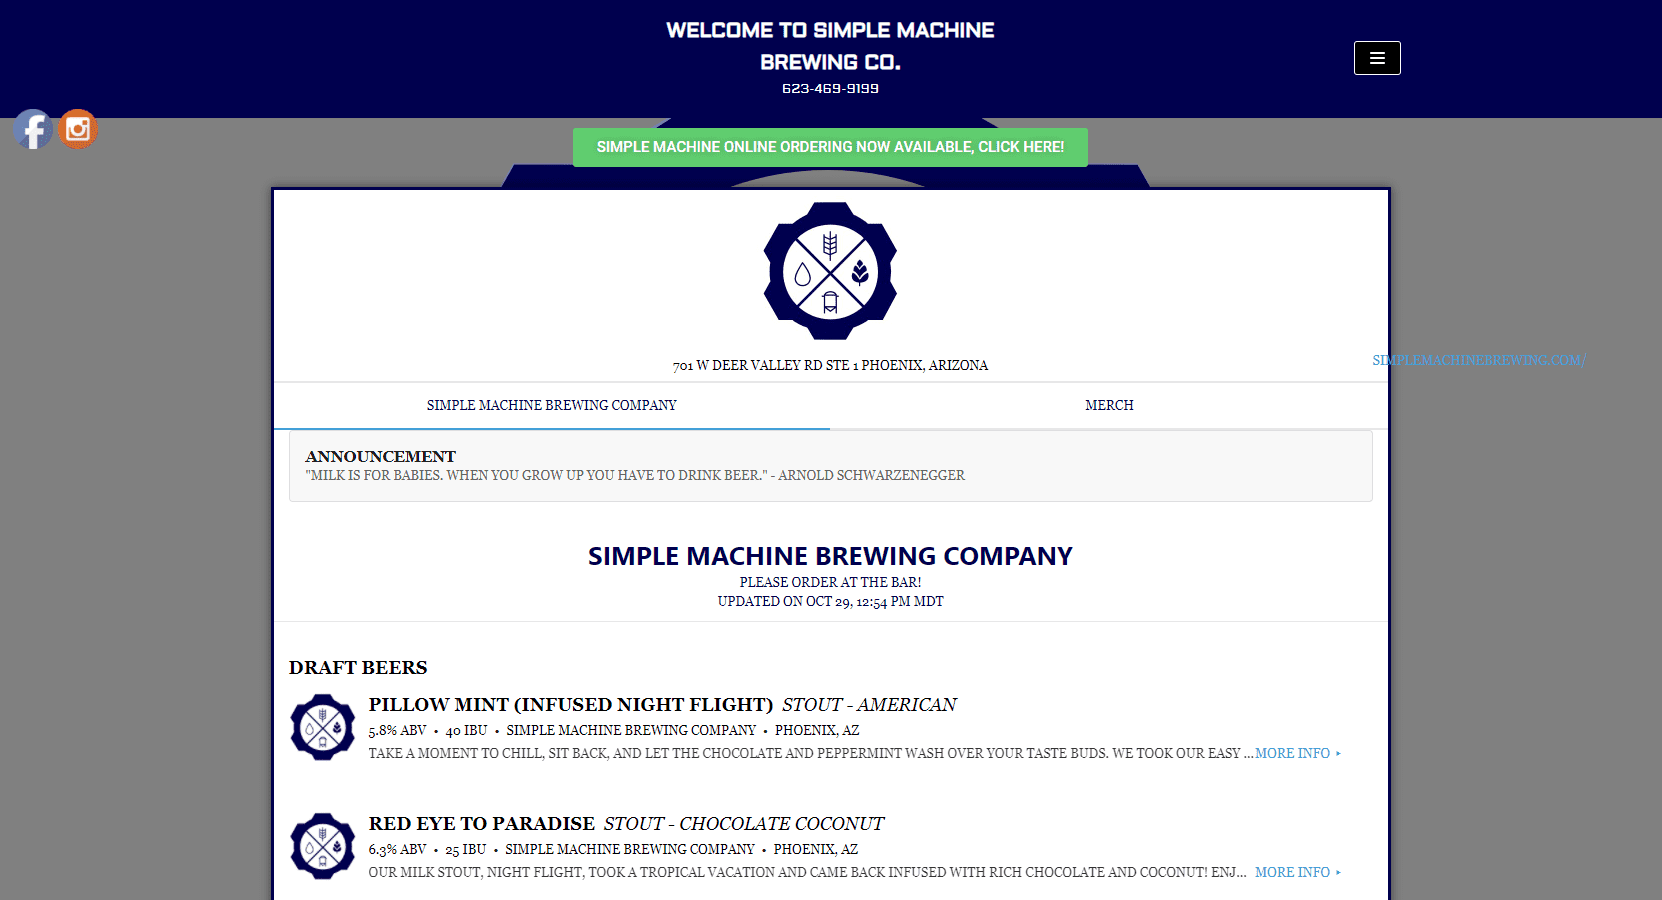Click the phone number 623-469-9199
This screenshot has height=900, width=1662.
point(830,89)
